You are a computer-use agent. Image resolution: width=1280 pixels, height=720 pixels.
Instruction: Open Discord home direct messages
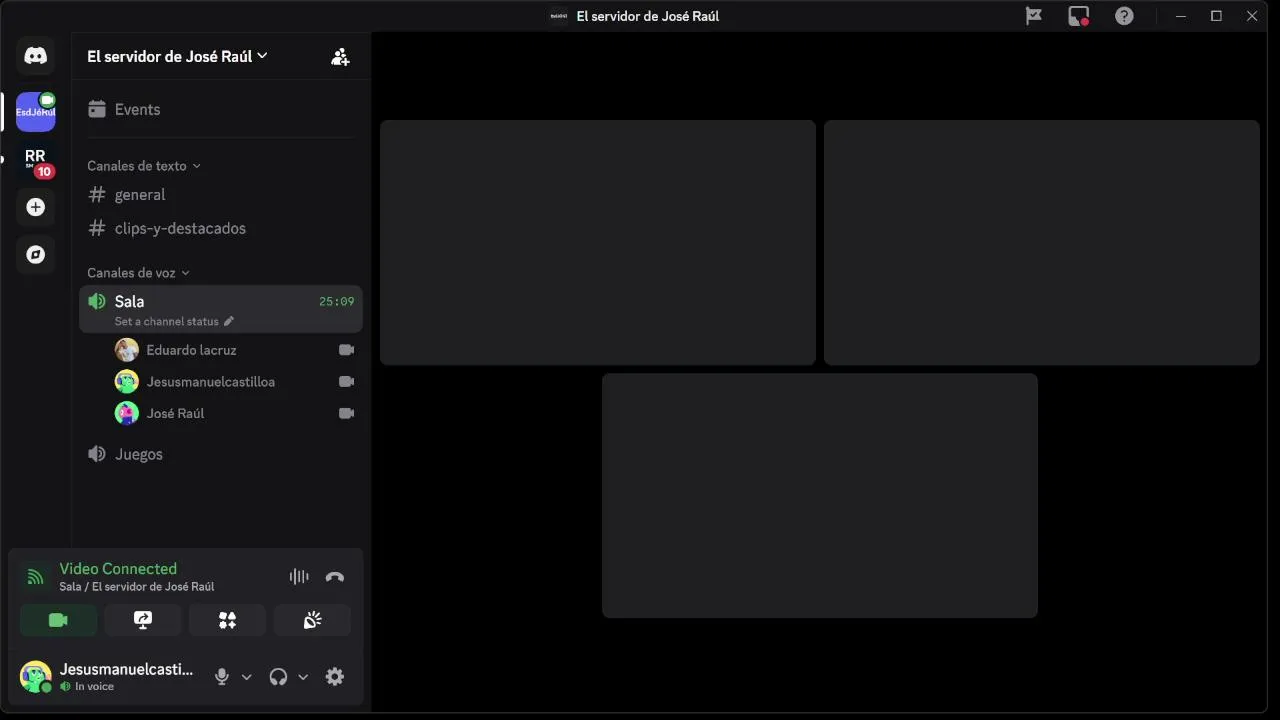pyautogui.click(x=35, y=56)
